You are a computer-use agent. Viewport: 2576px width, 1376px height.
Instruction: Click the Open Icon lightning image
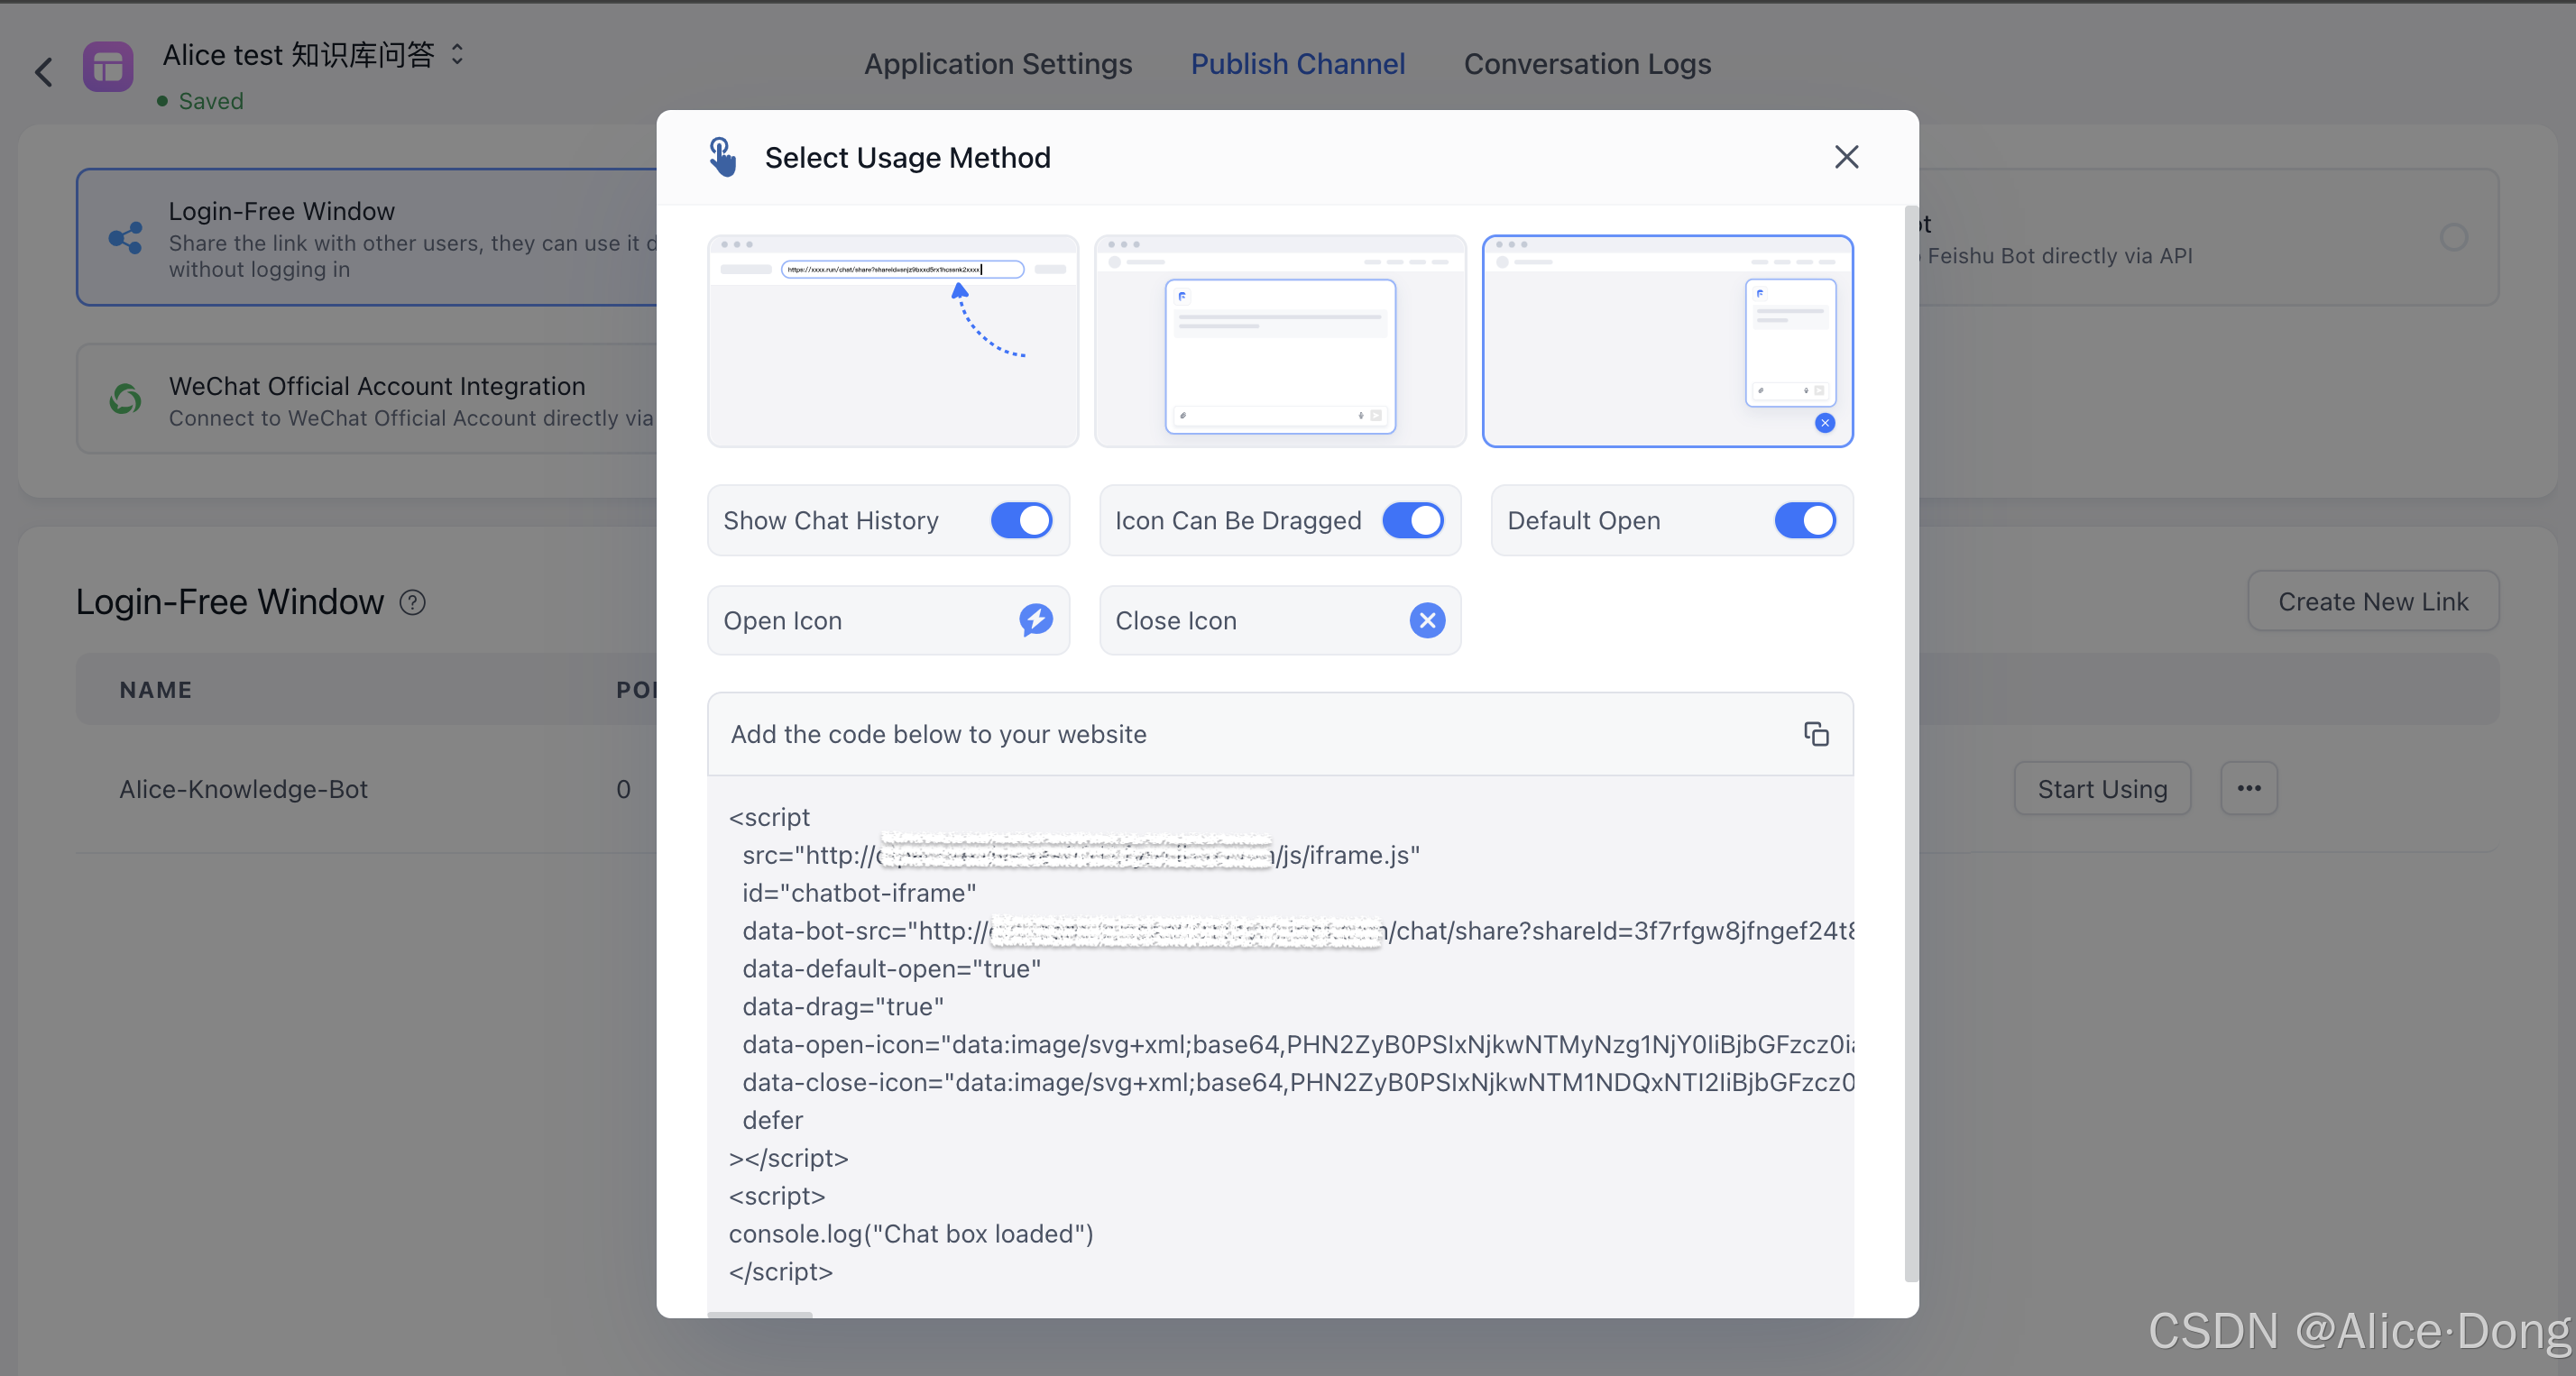pyautogui.click(x=1035, y=620)
